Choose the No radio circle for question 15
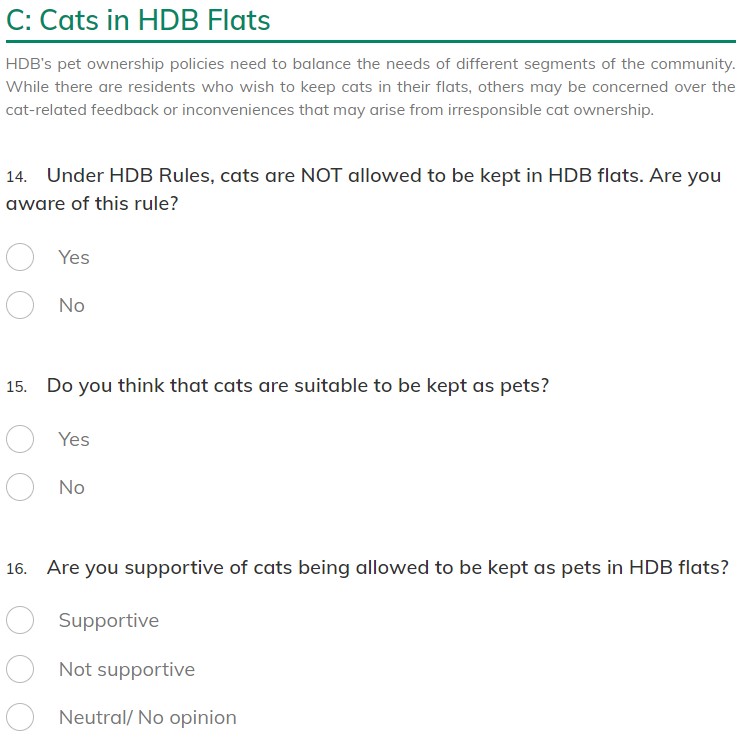Viewport: 743px width, 747px height. tap(20, 487)
